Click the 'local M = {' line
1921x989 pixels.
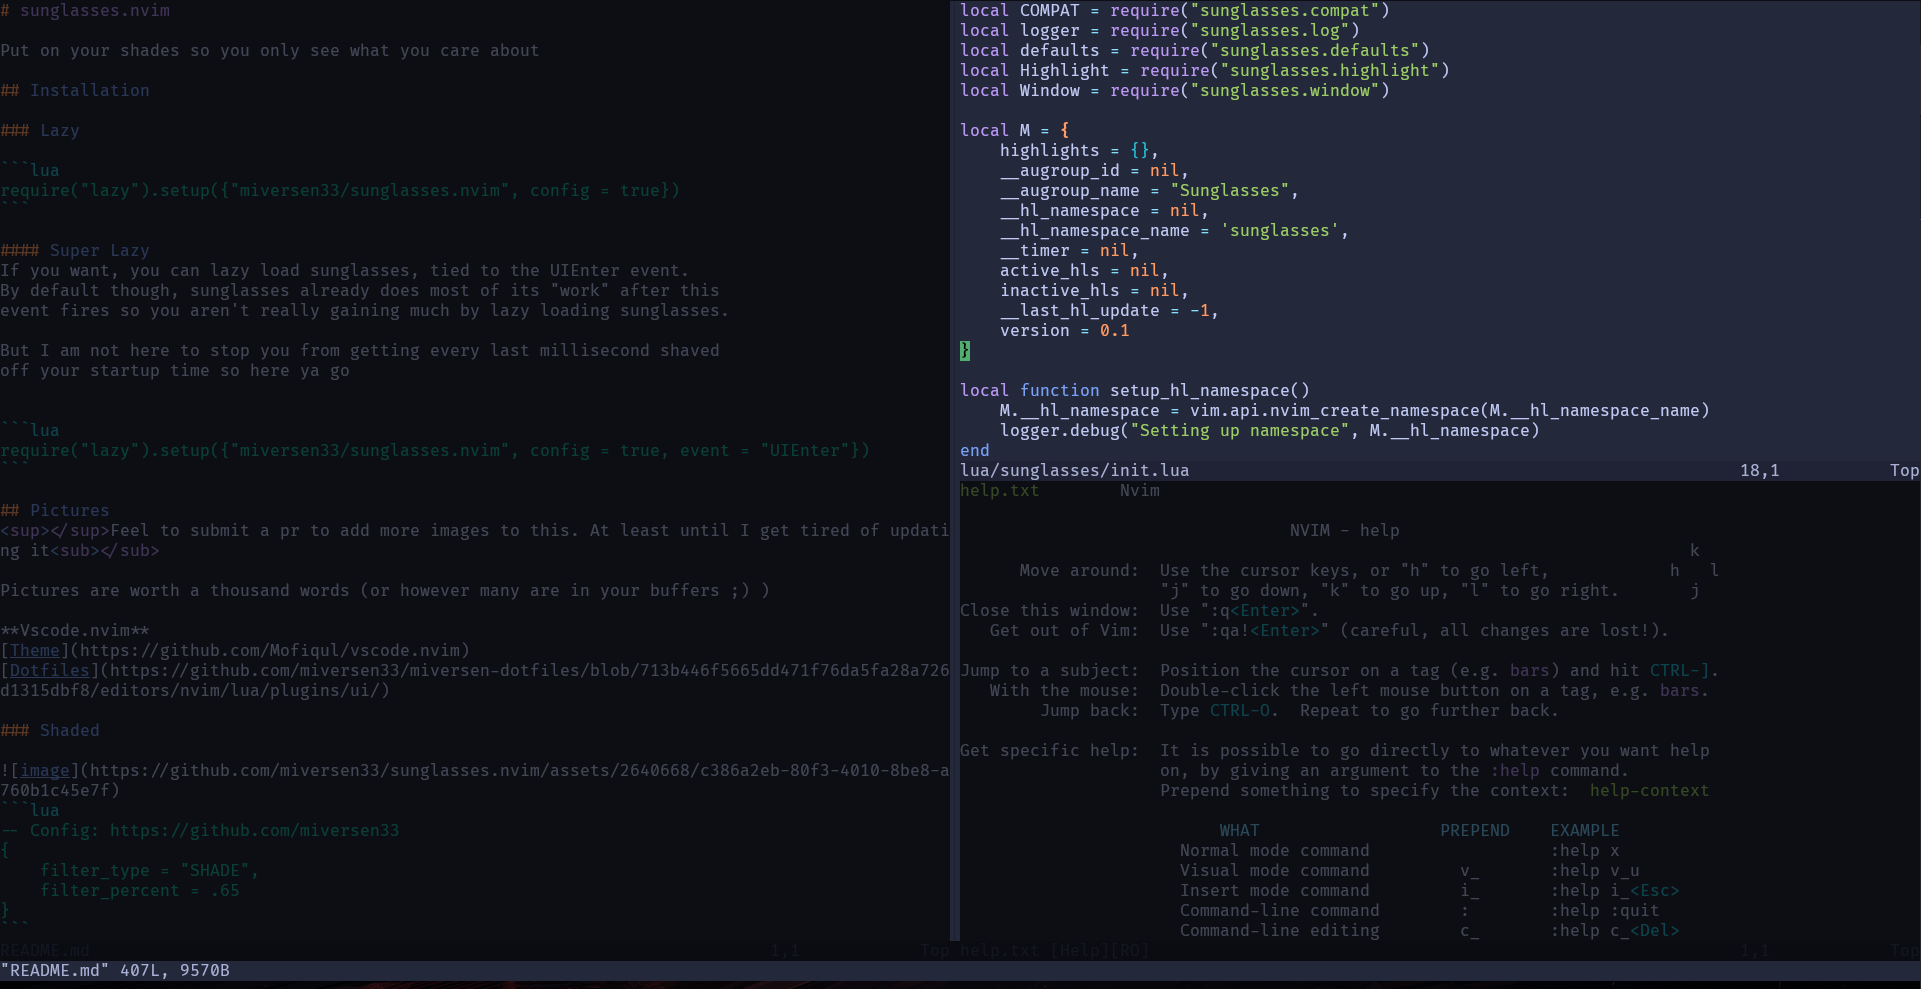click(1015, 130)
